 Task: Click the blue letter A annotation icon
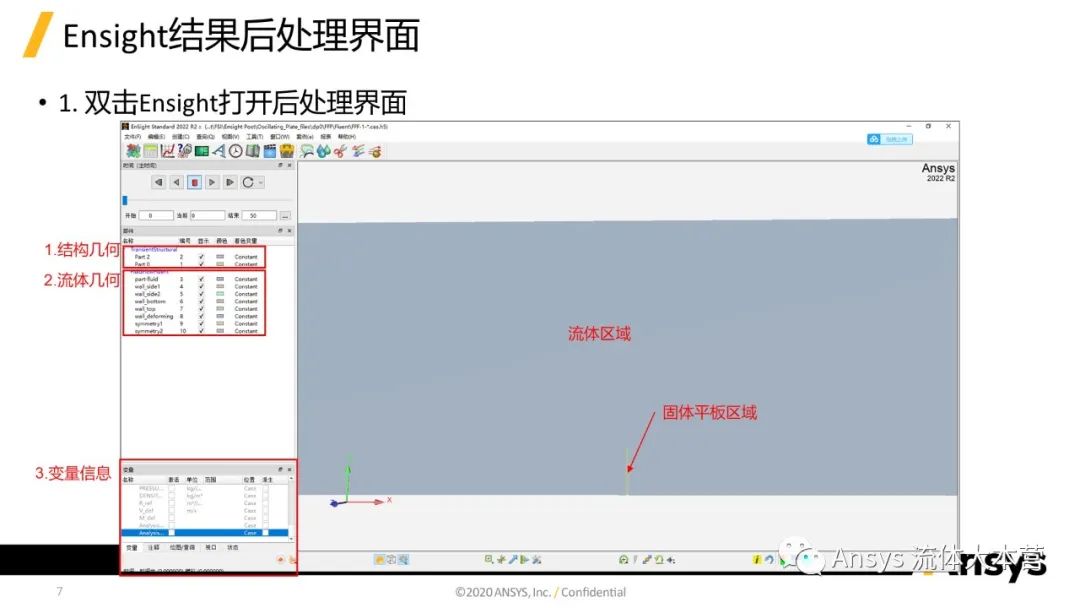pyautogui.click(x=219, y=151)
